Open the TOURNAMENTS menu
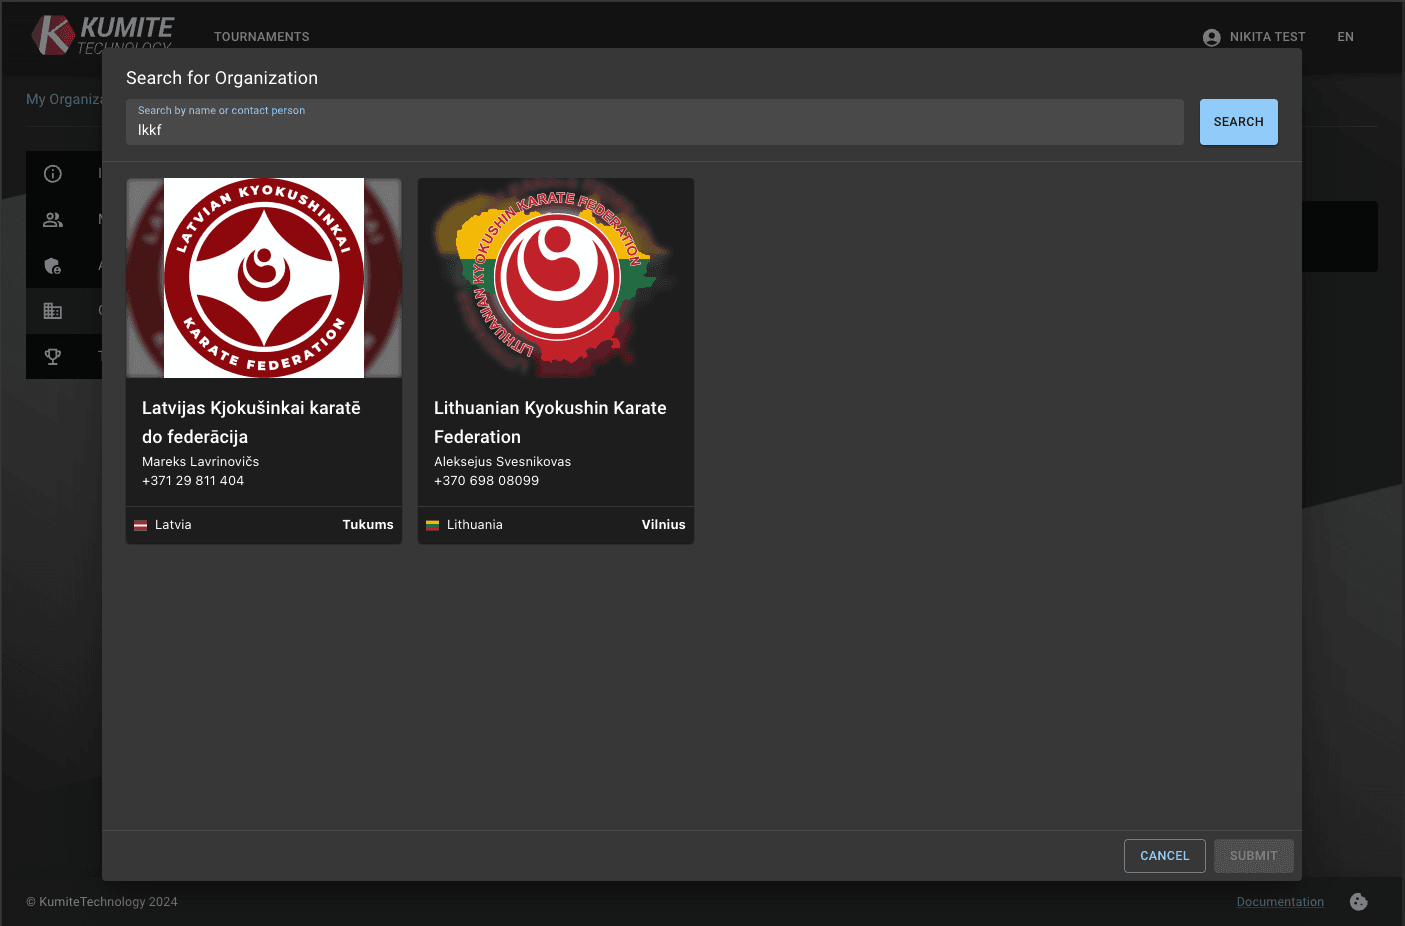 pyautogui.click(x=261, y=36)
